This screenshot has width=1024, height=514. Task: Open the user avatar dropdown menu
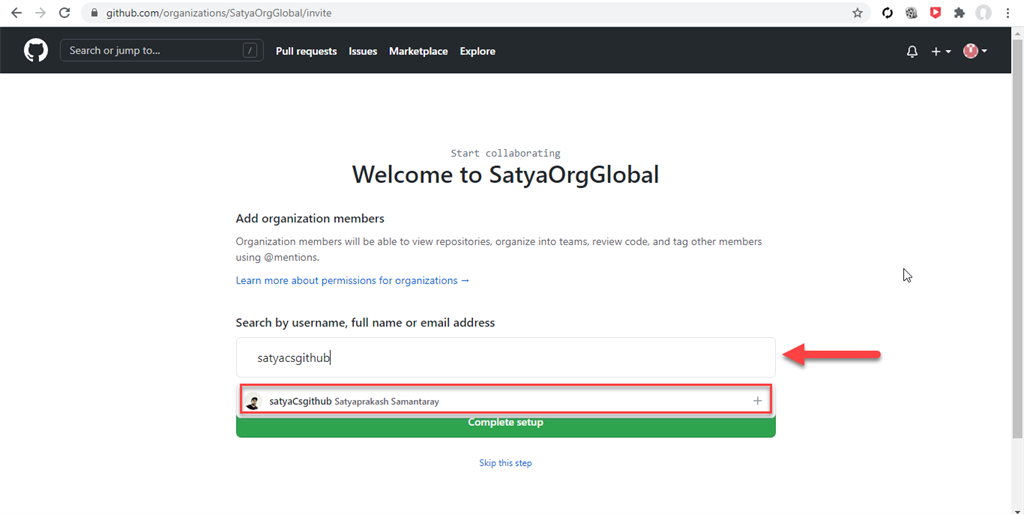974,51
